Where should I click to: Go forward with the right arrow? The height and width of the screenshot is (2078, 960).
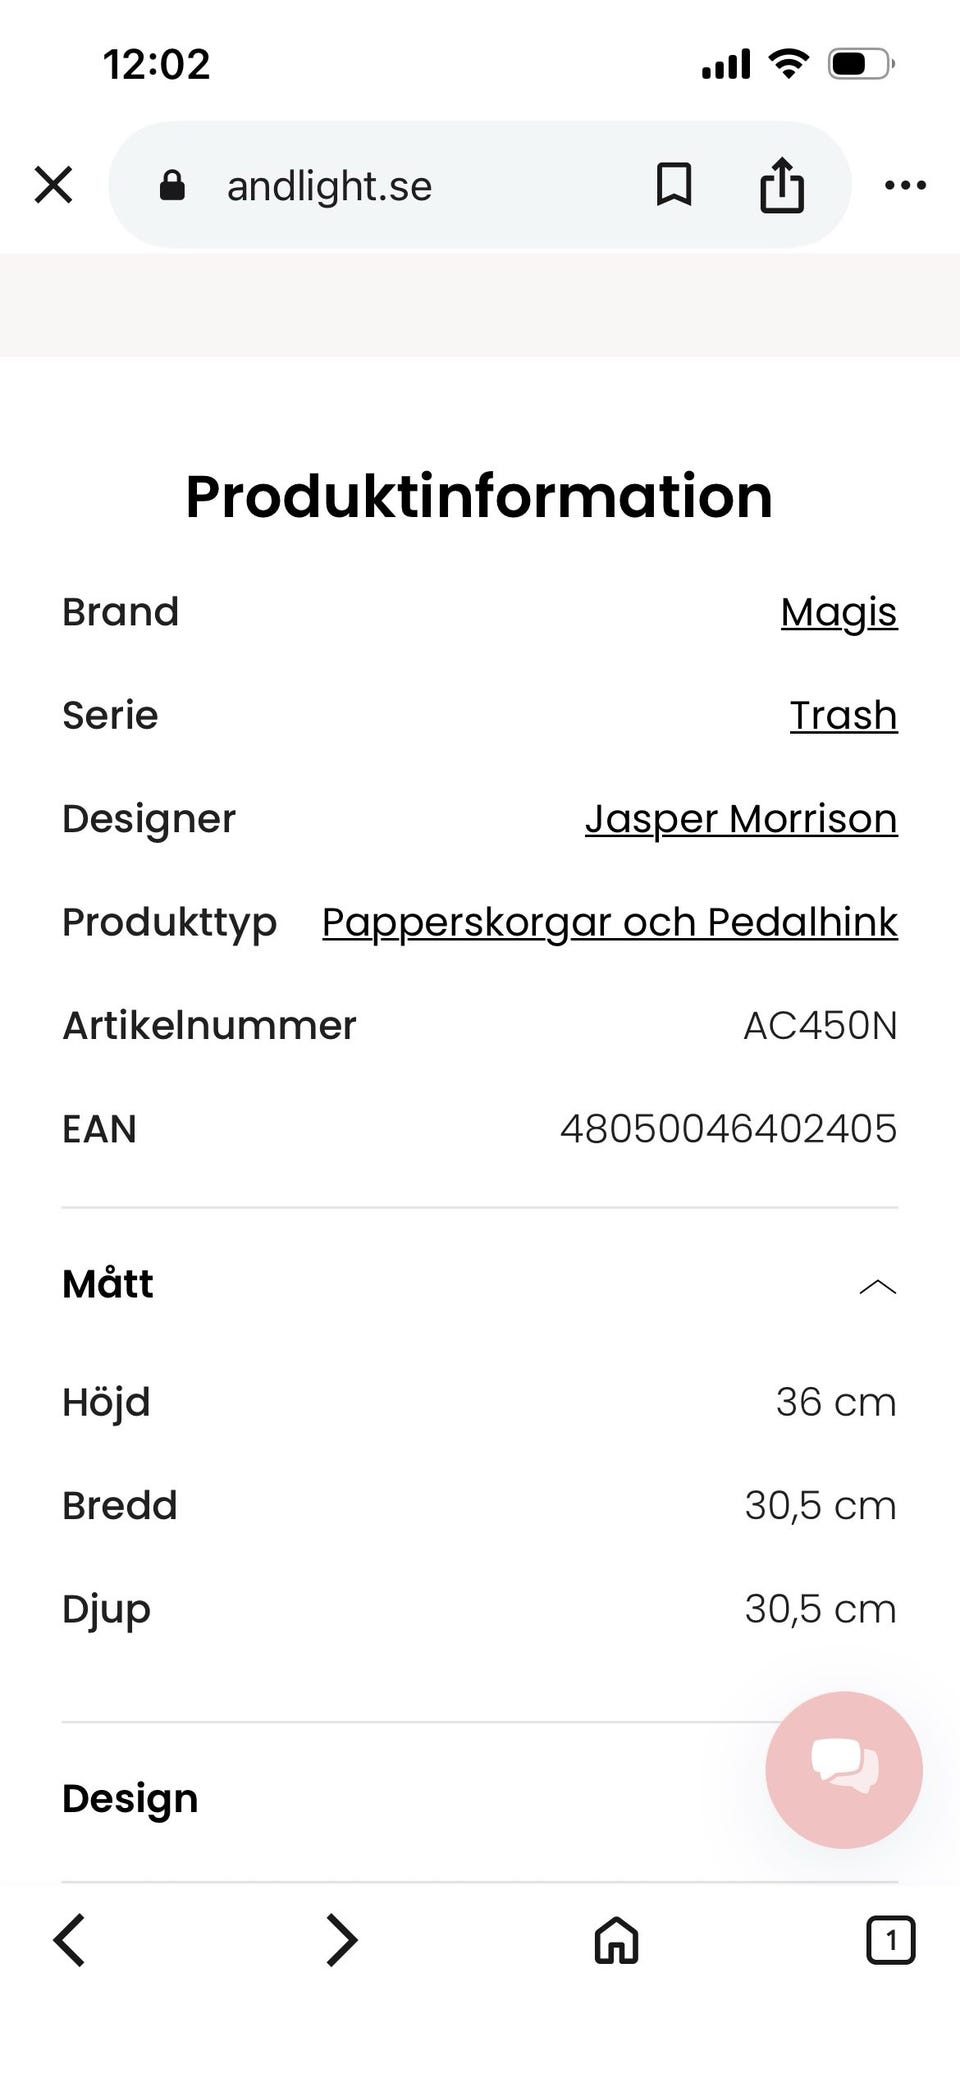342,1940
